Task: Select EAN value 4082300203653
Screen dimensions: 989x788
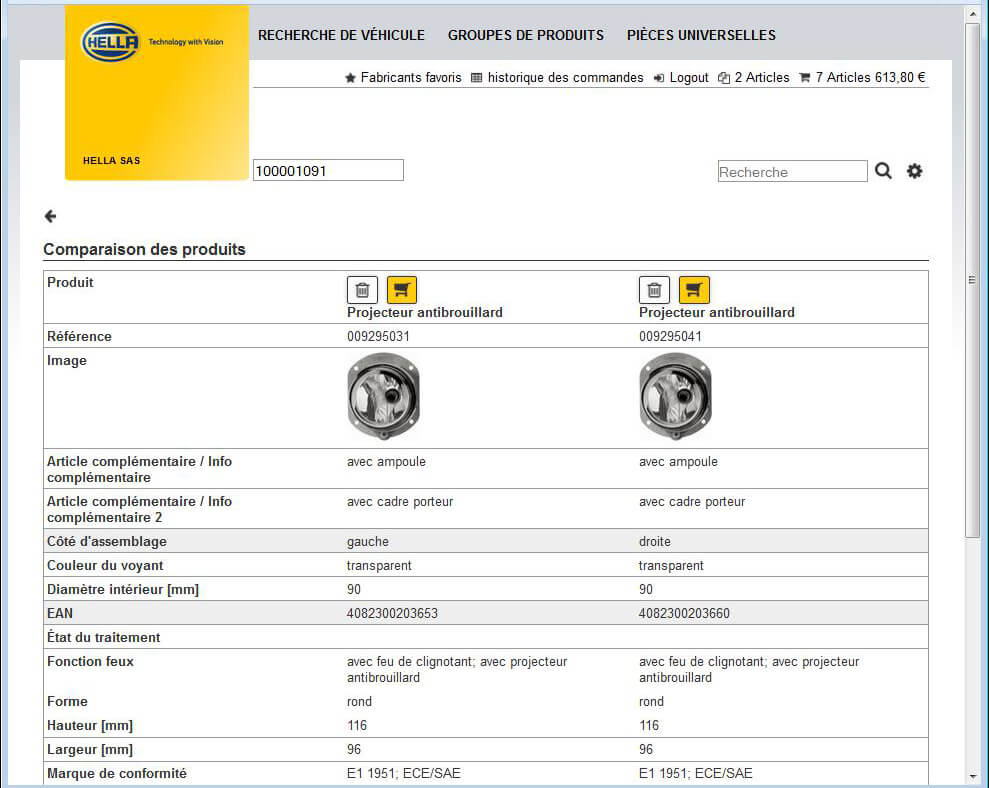Action: [392, 613]
